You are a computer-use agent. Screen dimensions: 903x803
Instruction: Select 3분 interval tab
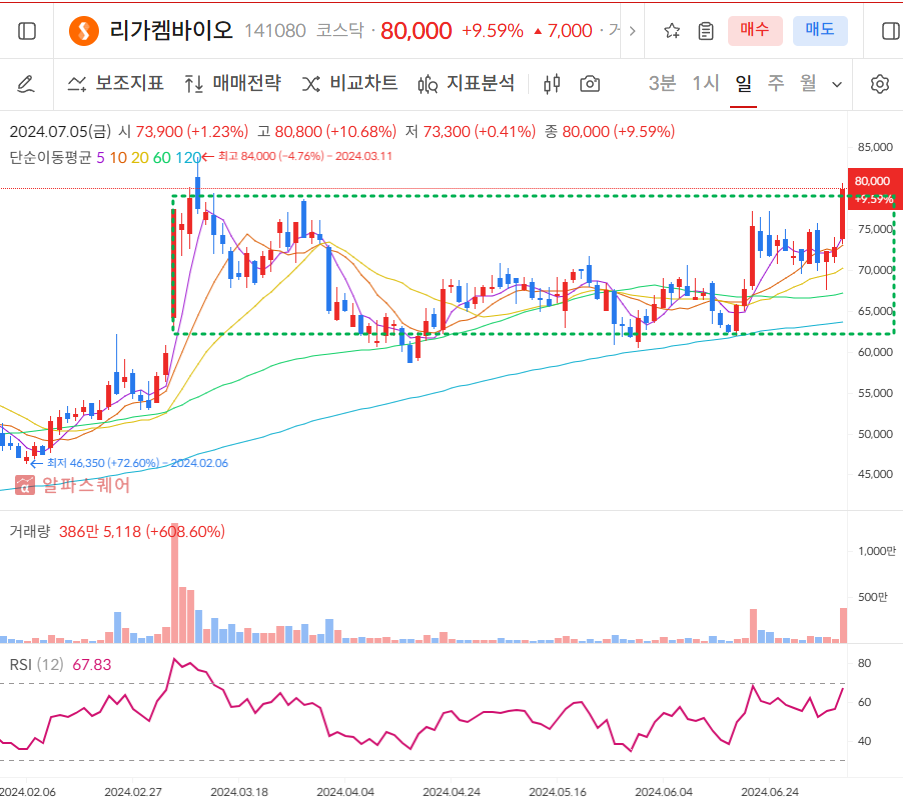(662, 84)
